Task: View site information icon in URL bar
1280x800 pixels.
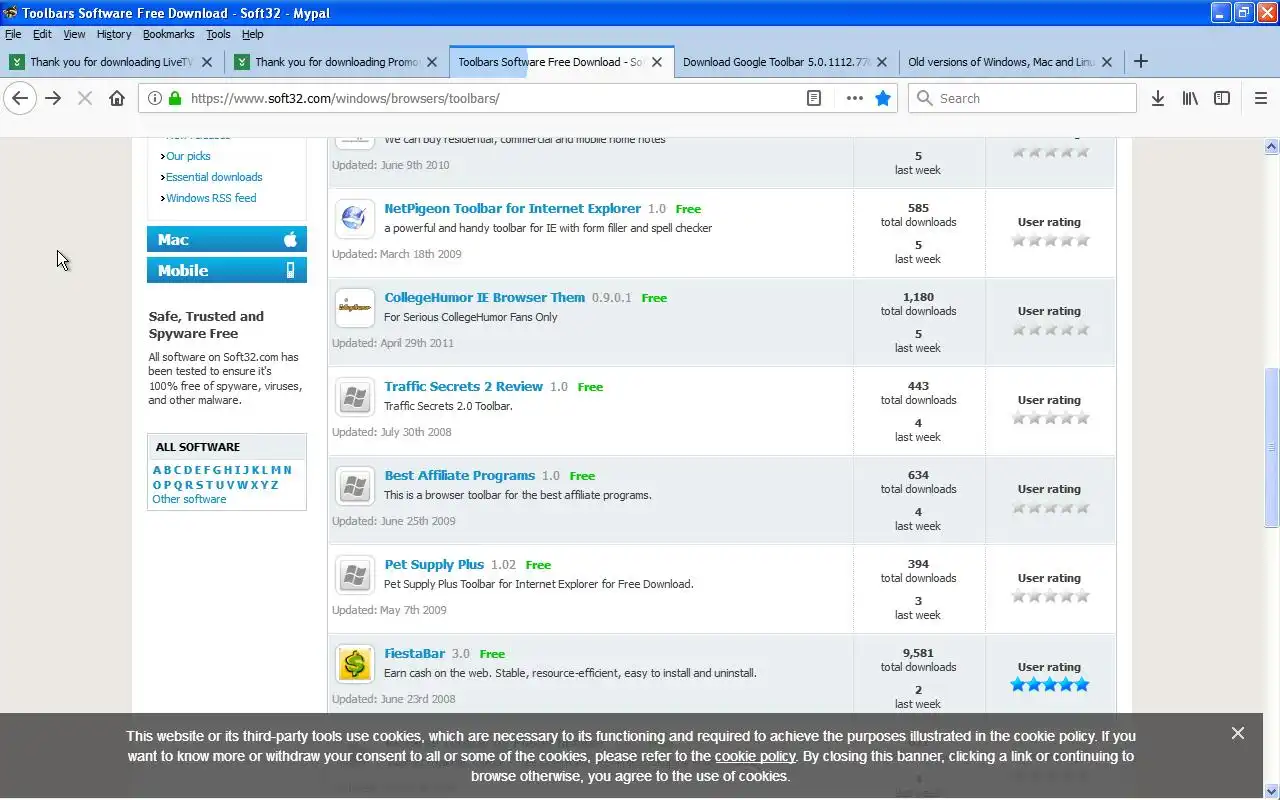Action: point(155,98)
